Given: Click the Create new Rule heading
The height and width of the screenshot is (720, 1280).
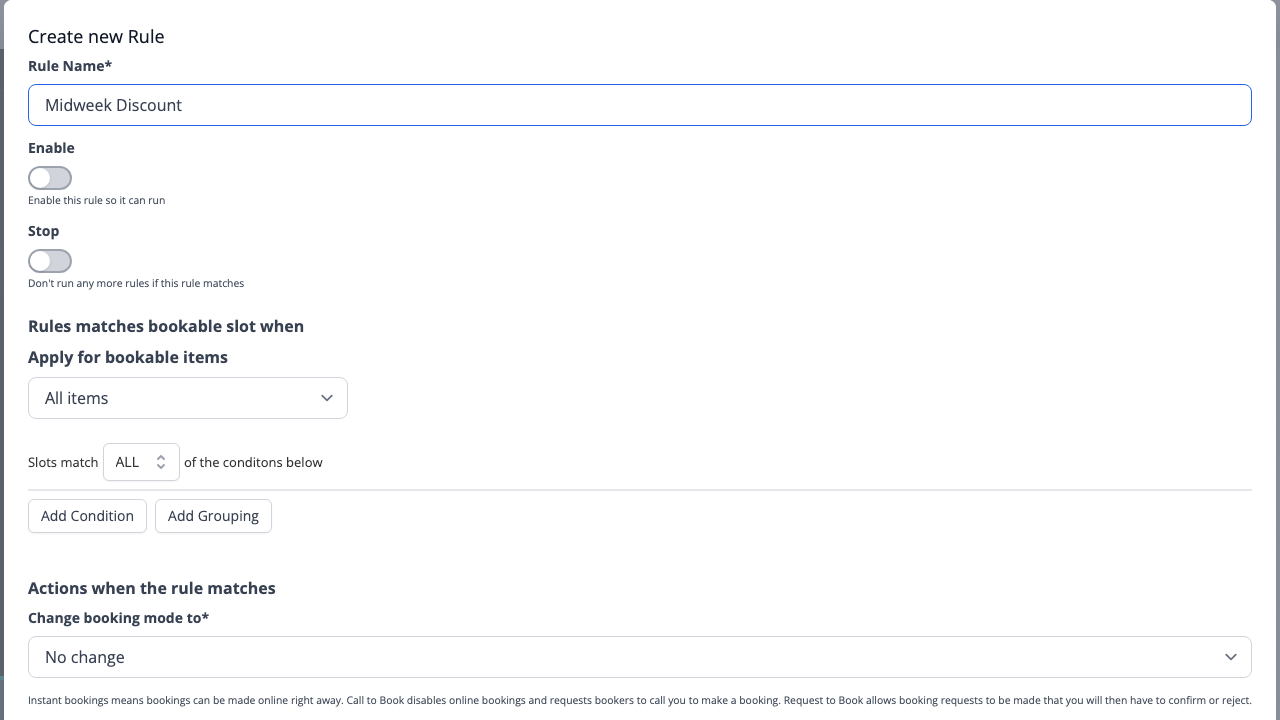Looking at the screenshot, I should (x=97, y=36).
